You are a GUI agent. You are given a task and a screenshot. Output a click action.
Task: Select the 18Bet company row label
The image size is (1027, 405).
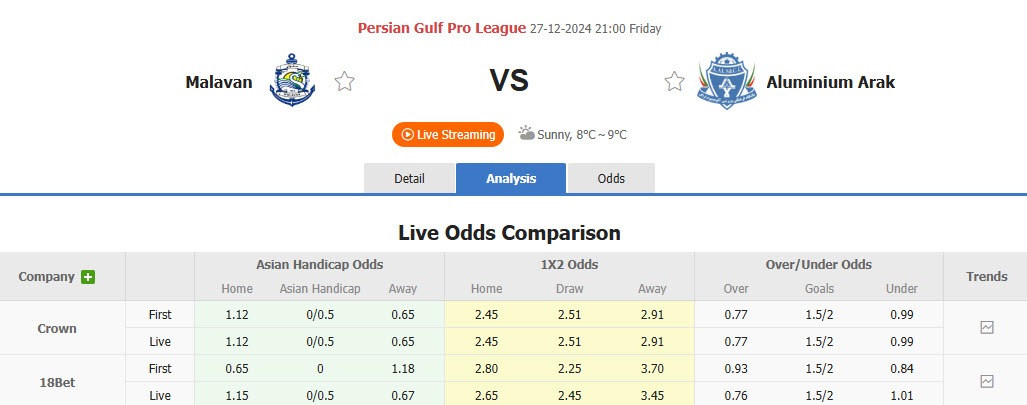pyautogui.click(x=57, y=381)
